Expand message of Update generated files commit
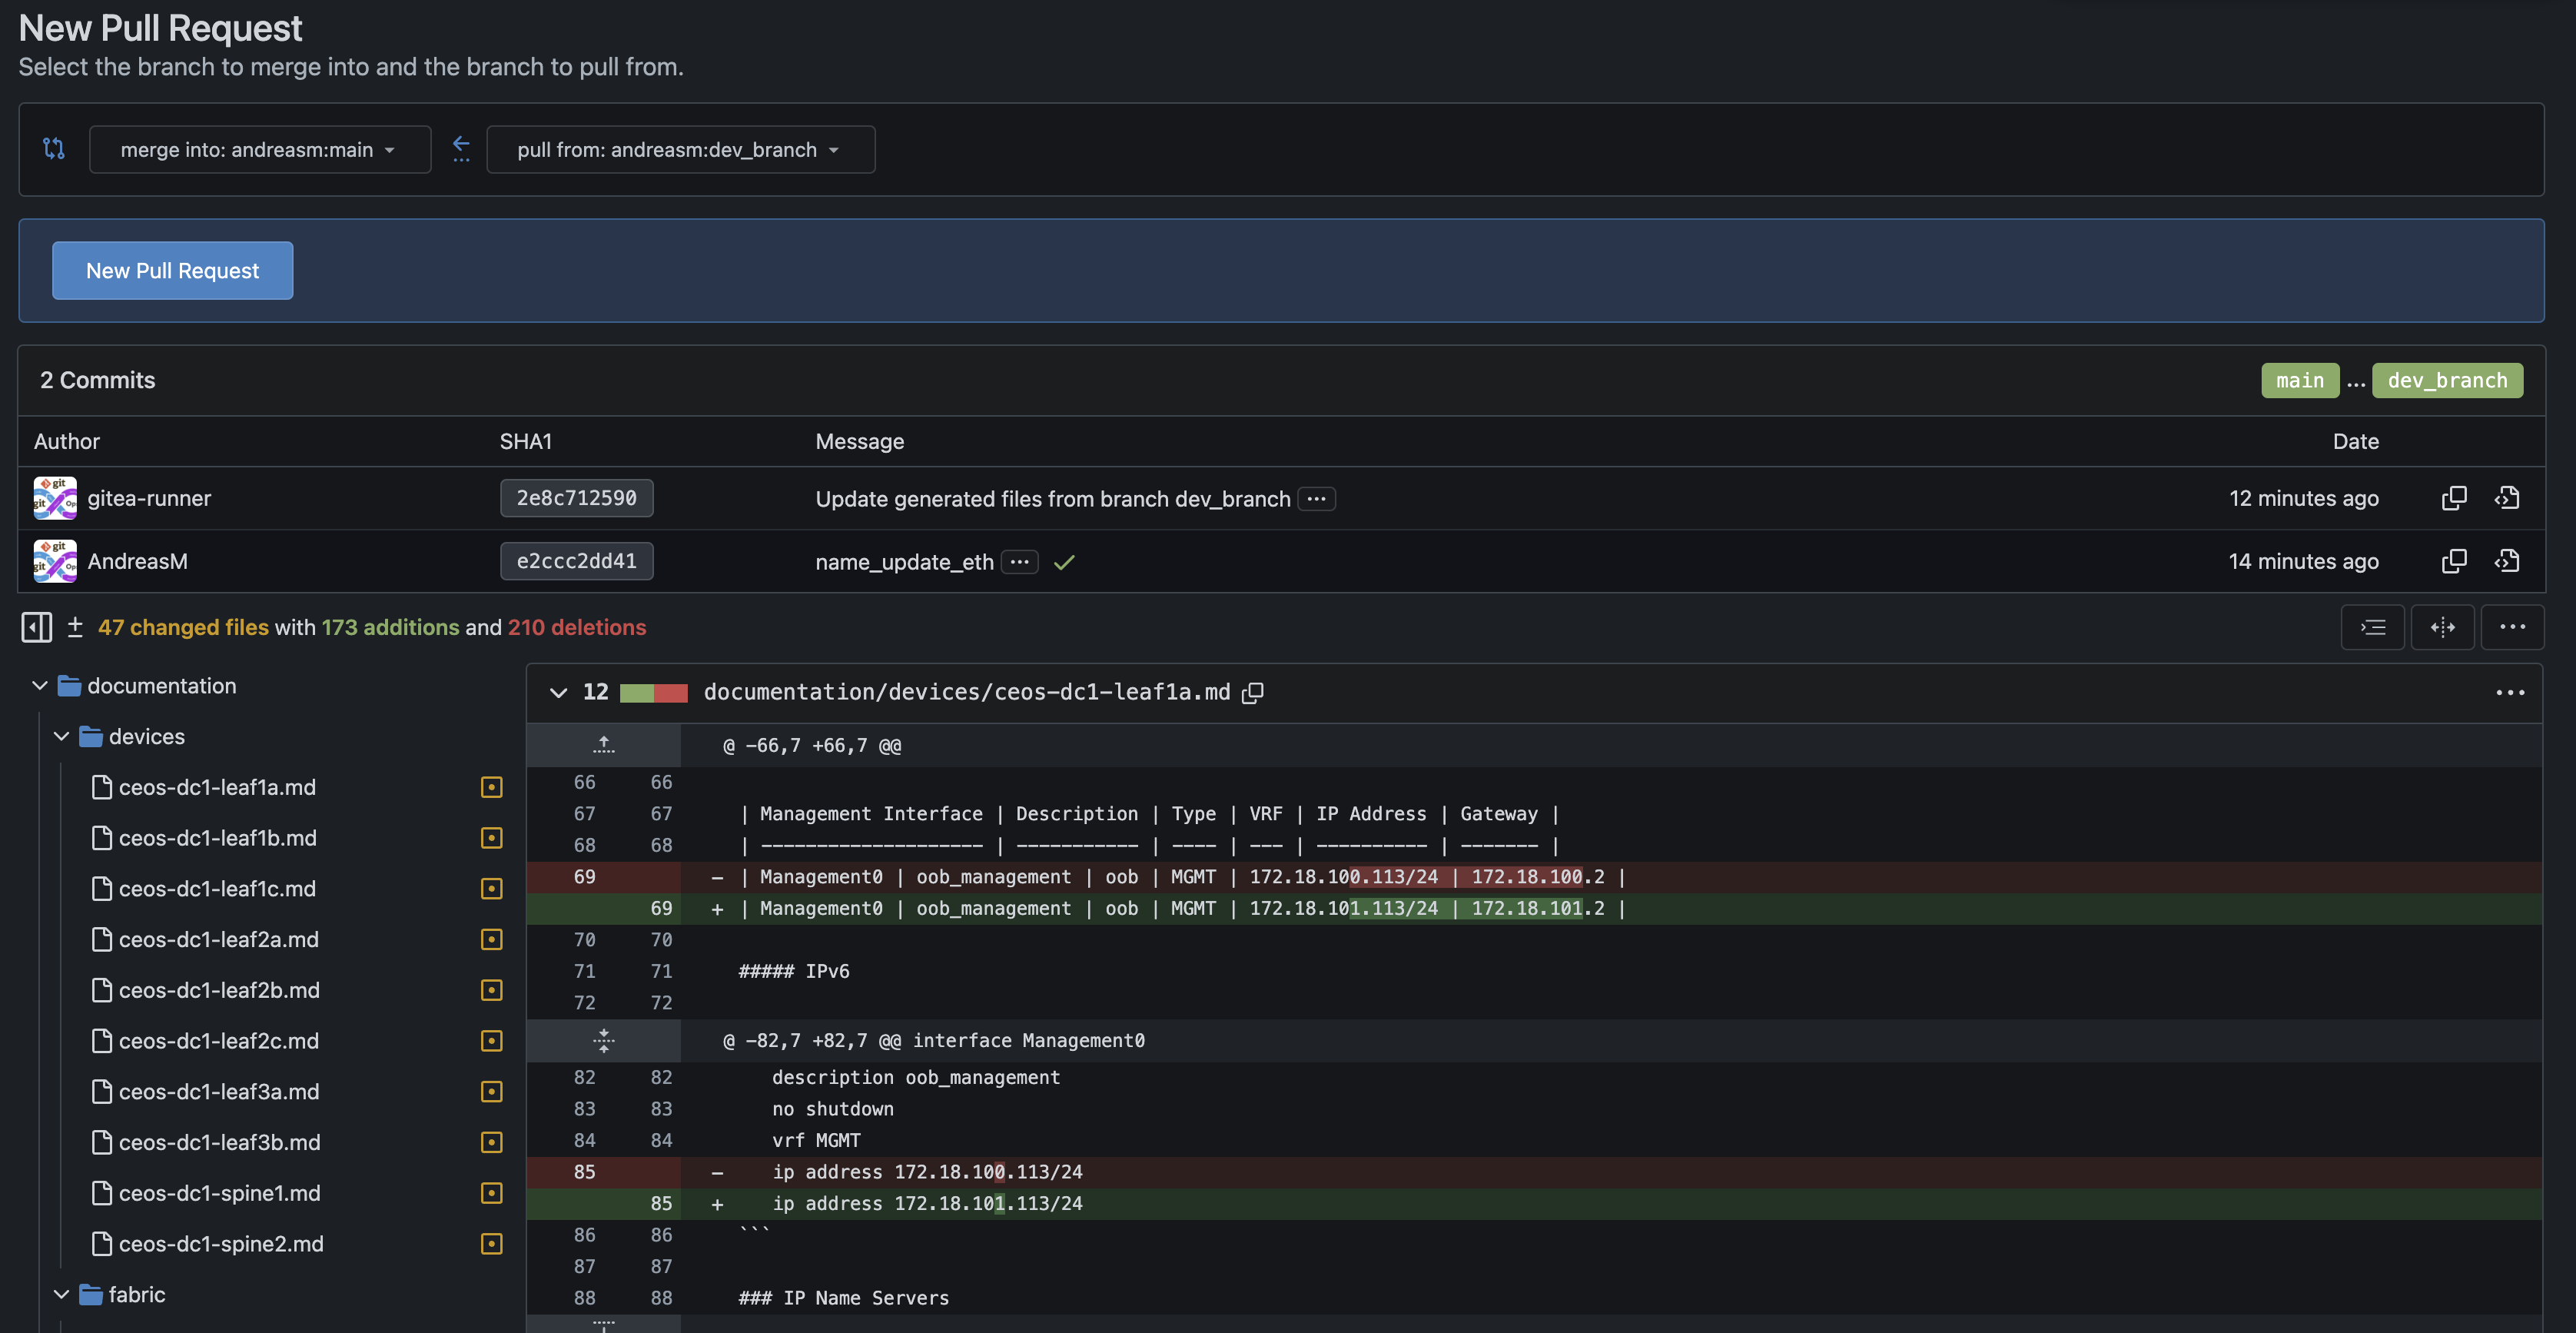The image size is (2576, 1333). 1317,499
